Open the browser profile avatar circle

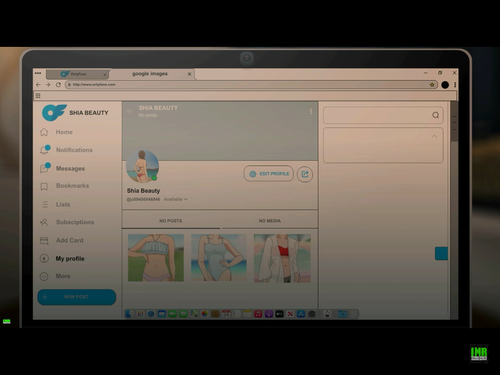(x=445, y=85)
